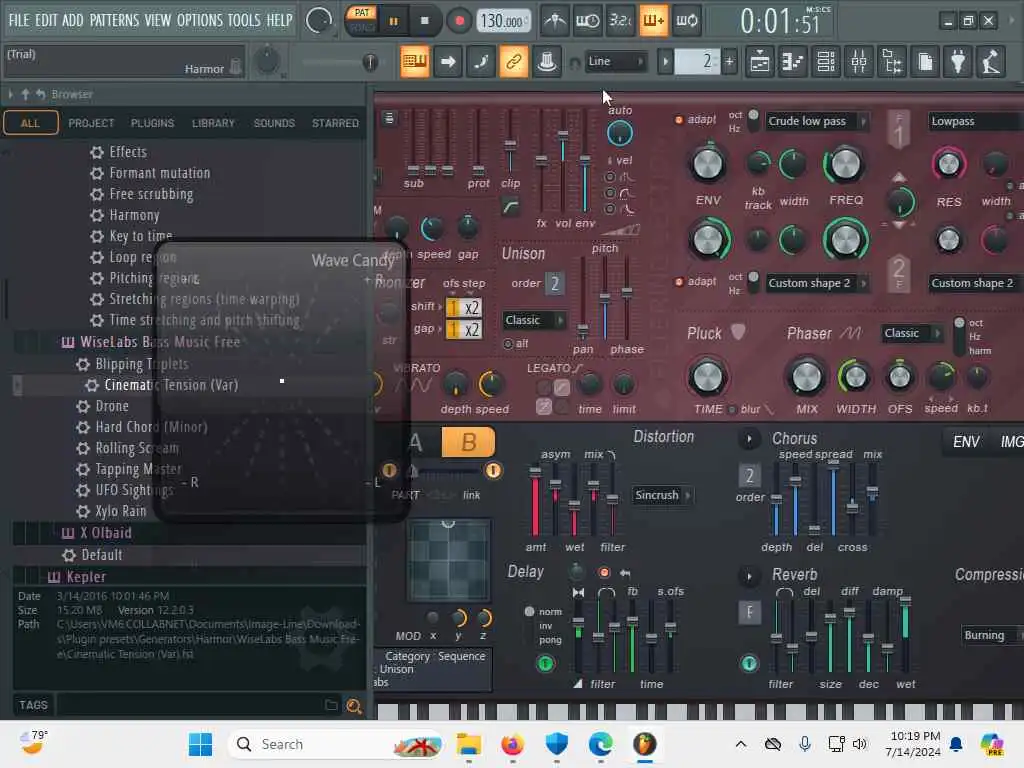Open the Piano roll view icon
Image resolution: width=1024 pixels, height=768 pixels.
point(793,62)
